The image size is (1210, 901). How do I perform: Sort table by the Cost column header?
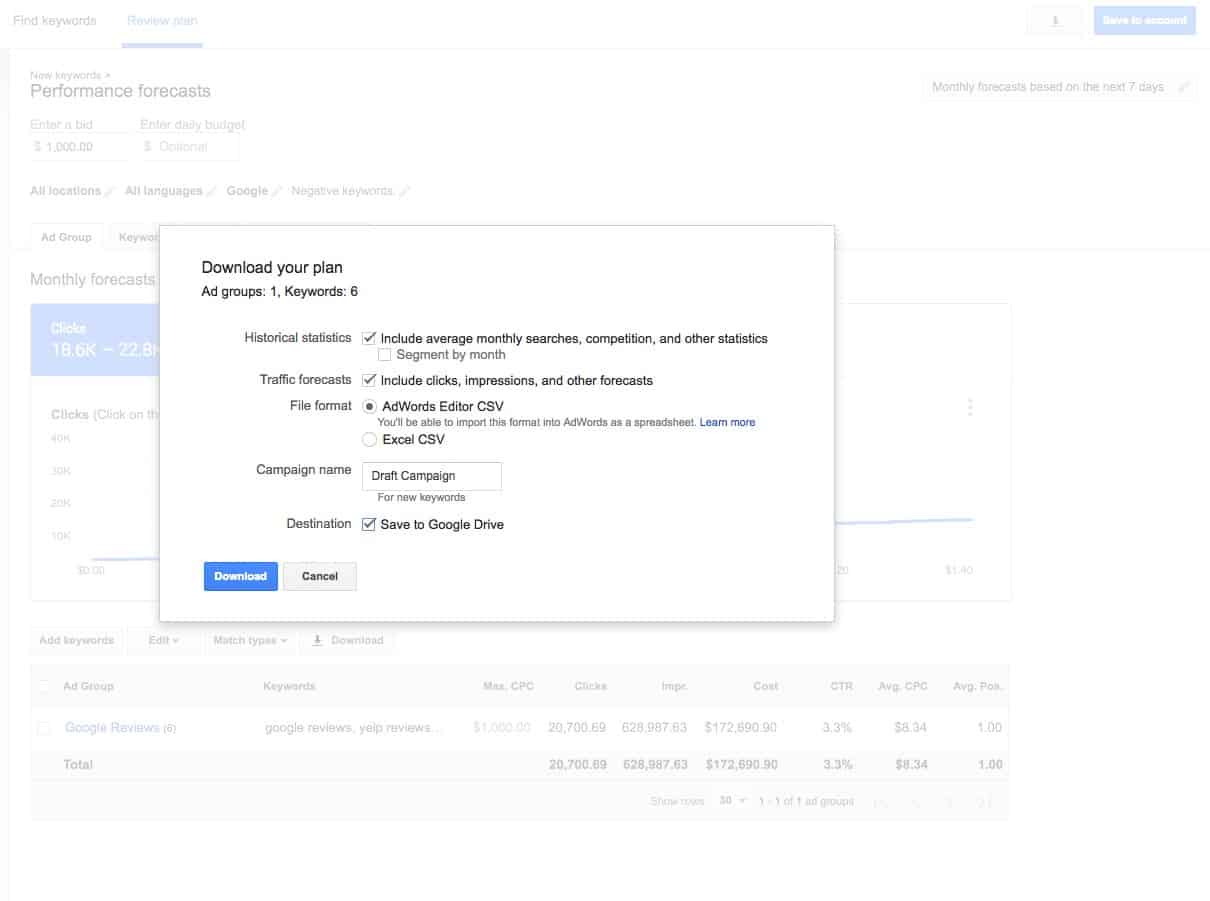[x=765, y=686]
